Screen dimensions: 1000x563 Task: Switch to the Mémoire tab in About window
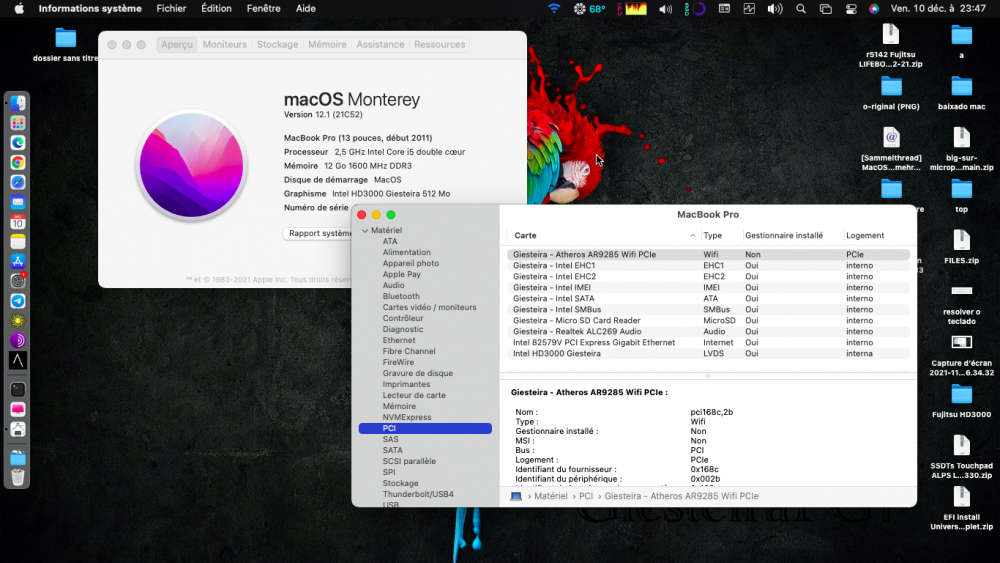coord(327,45)
